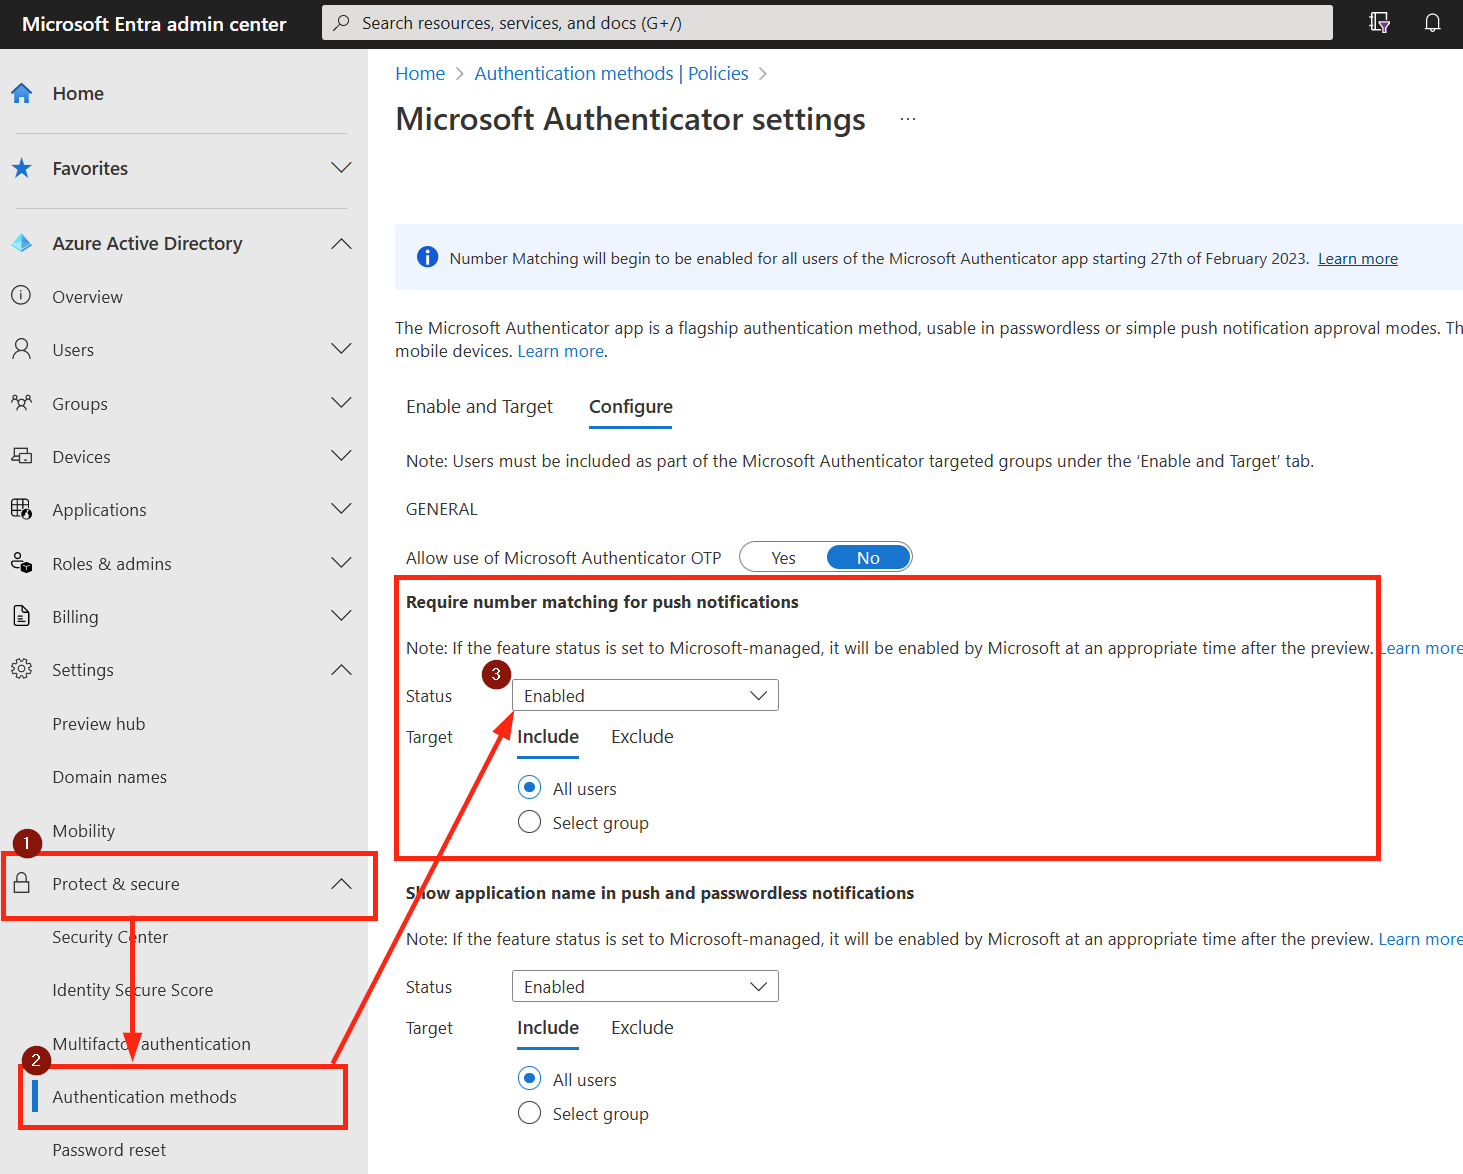Click search resources, services, and docs field
The image size is (1463, 1174).
(827, 23)
